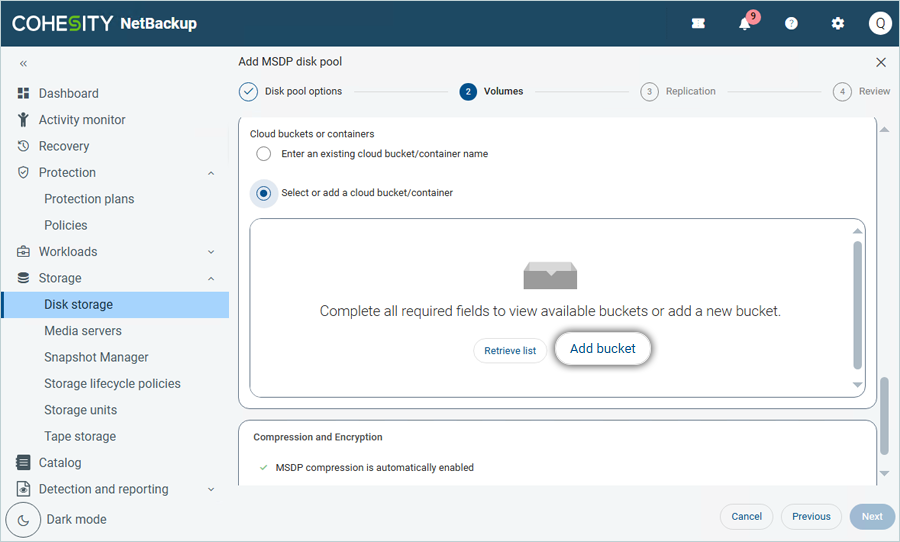Close the Add MSDP disk pool dialog
The width and height of the screenshot is (900, 542).
coord(881,62)
